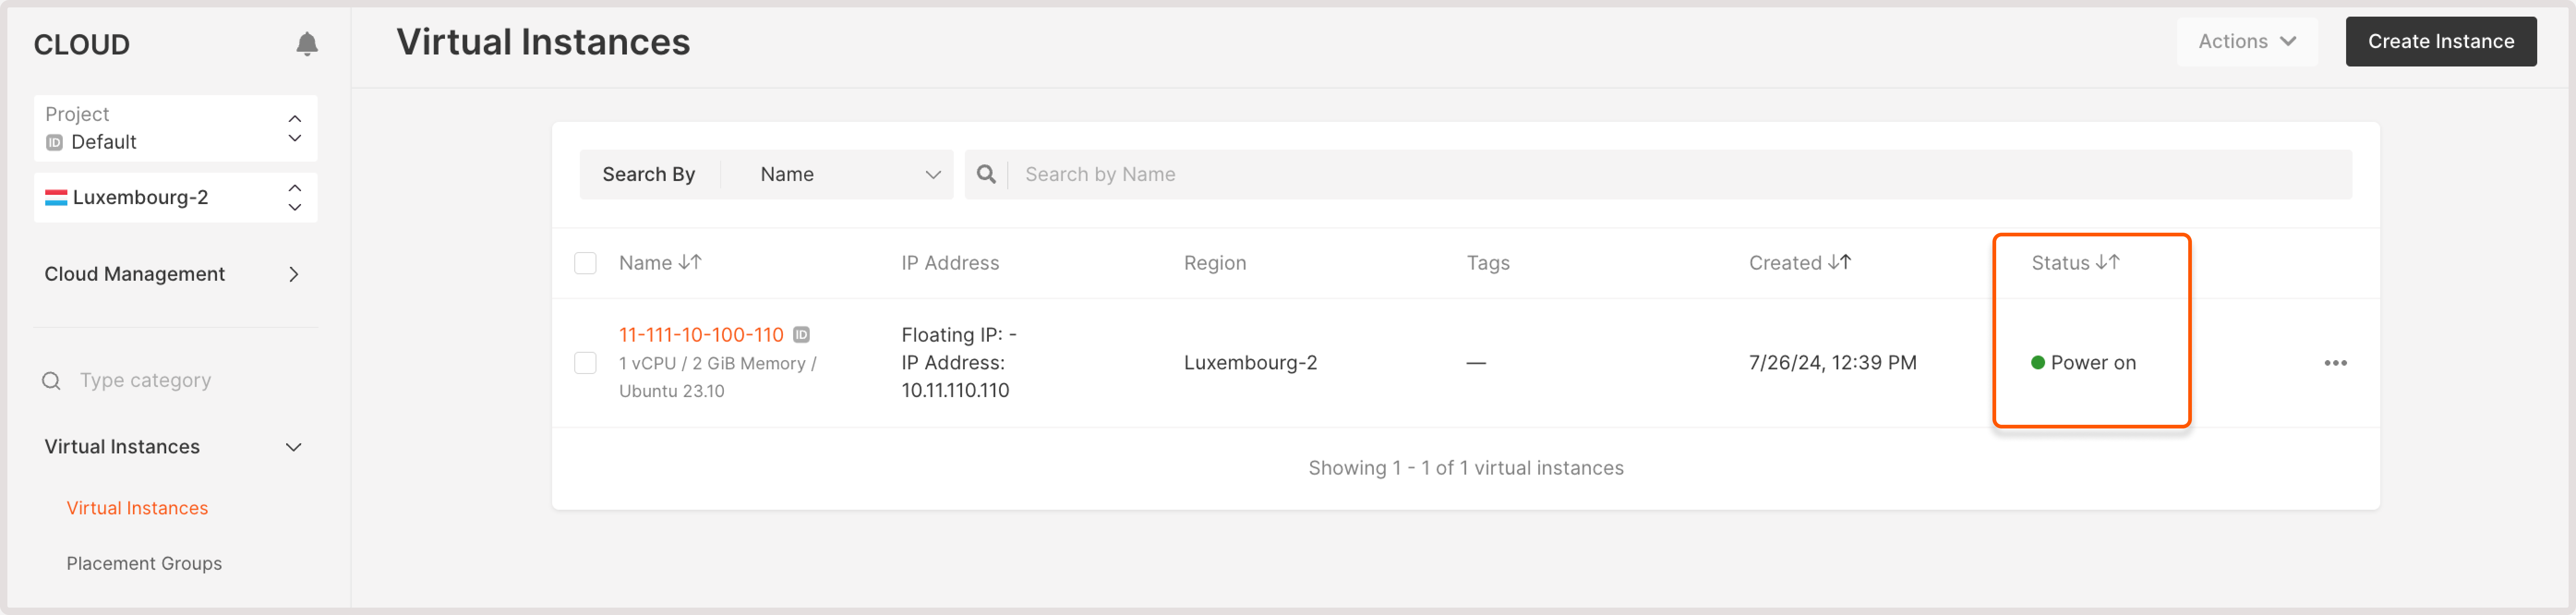The image size is (2576, 615).
Task: Switch to Placement Groups
Action: [144, 563]
